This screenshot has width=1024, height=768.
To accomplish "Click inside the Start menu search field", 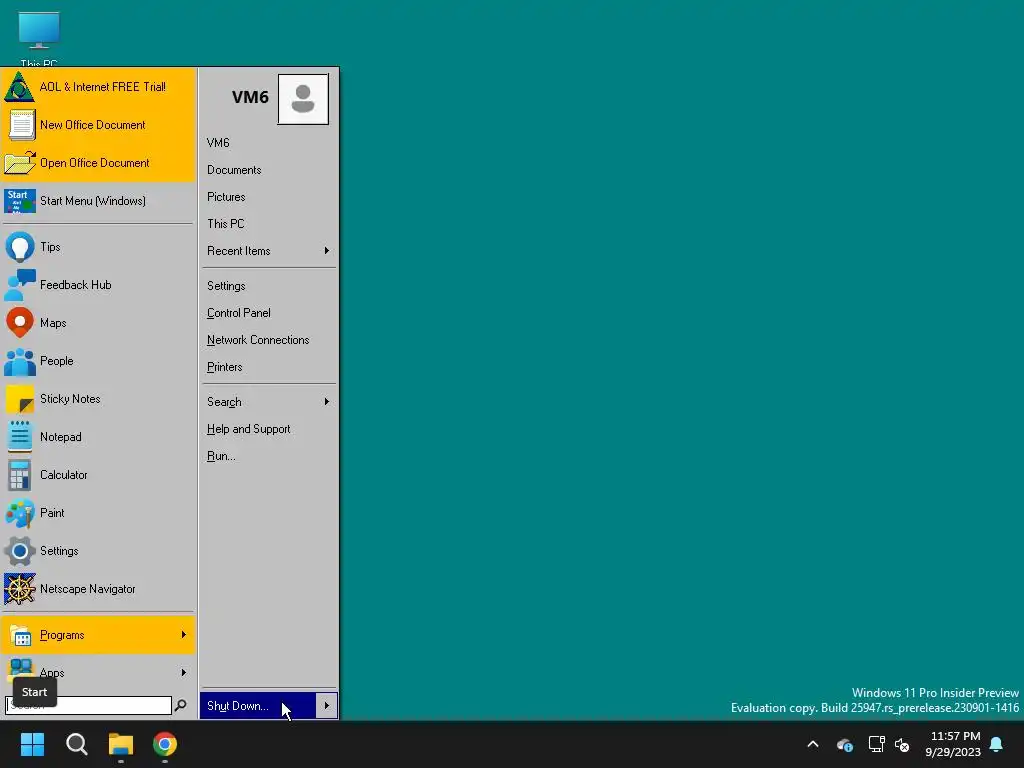I will tap(89, 705).
